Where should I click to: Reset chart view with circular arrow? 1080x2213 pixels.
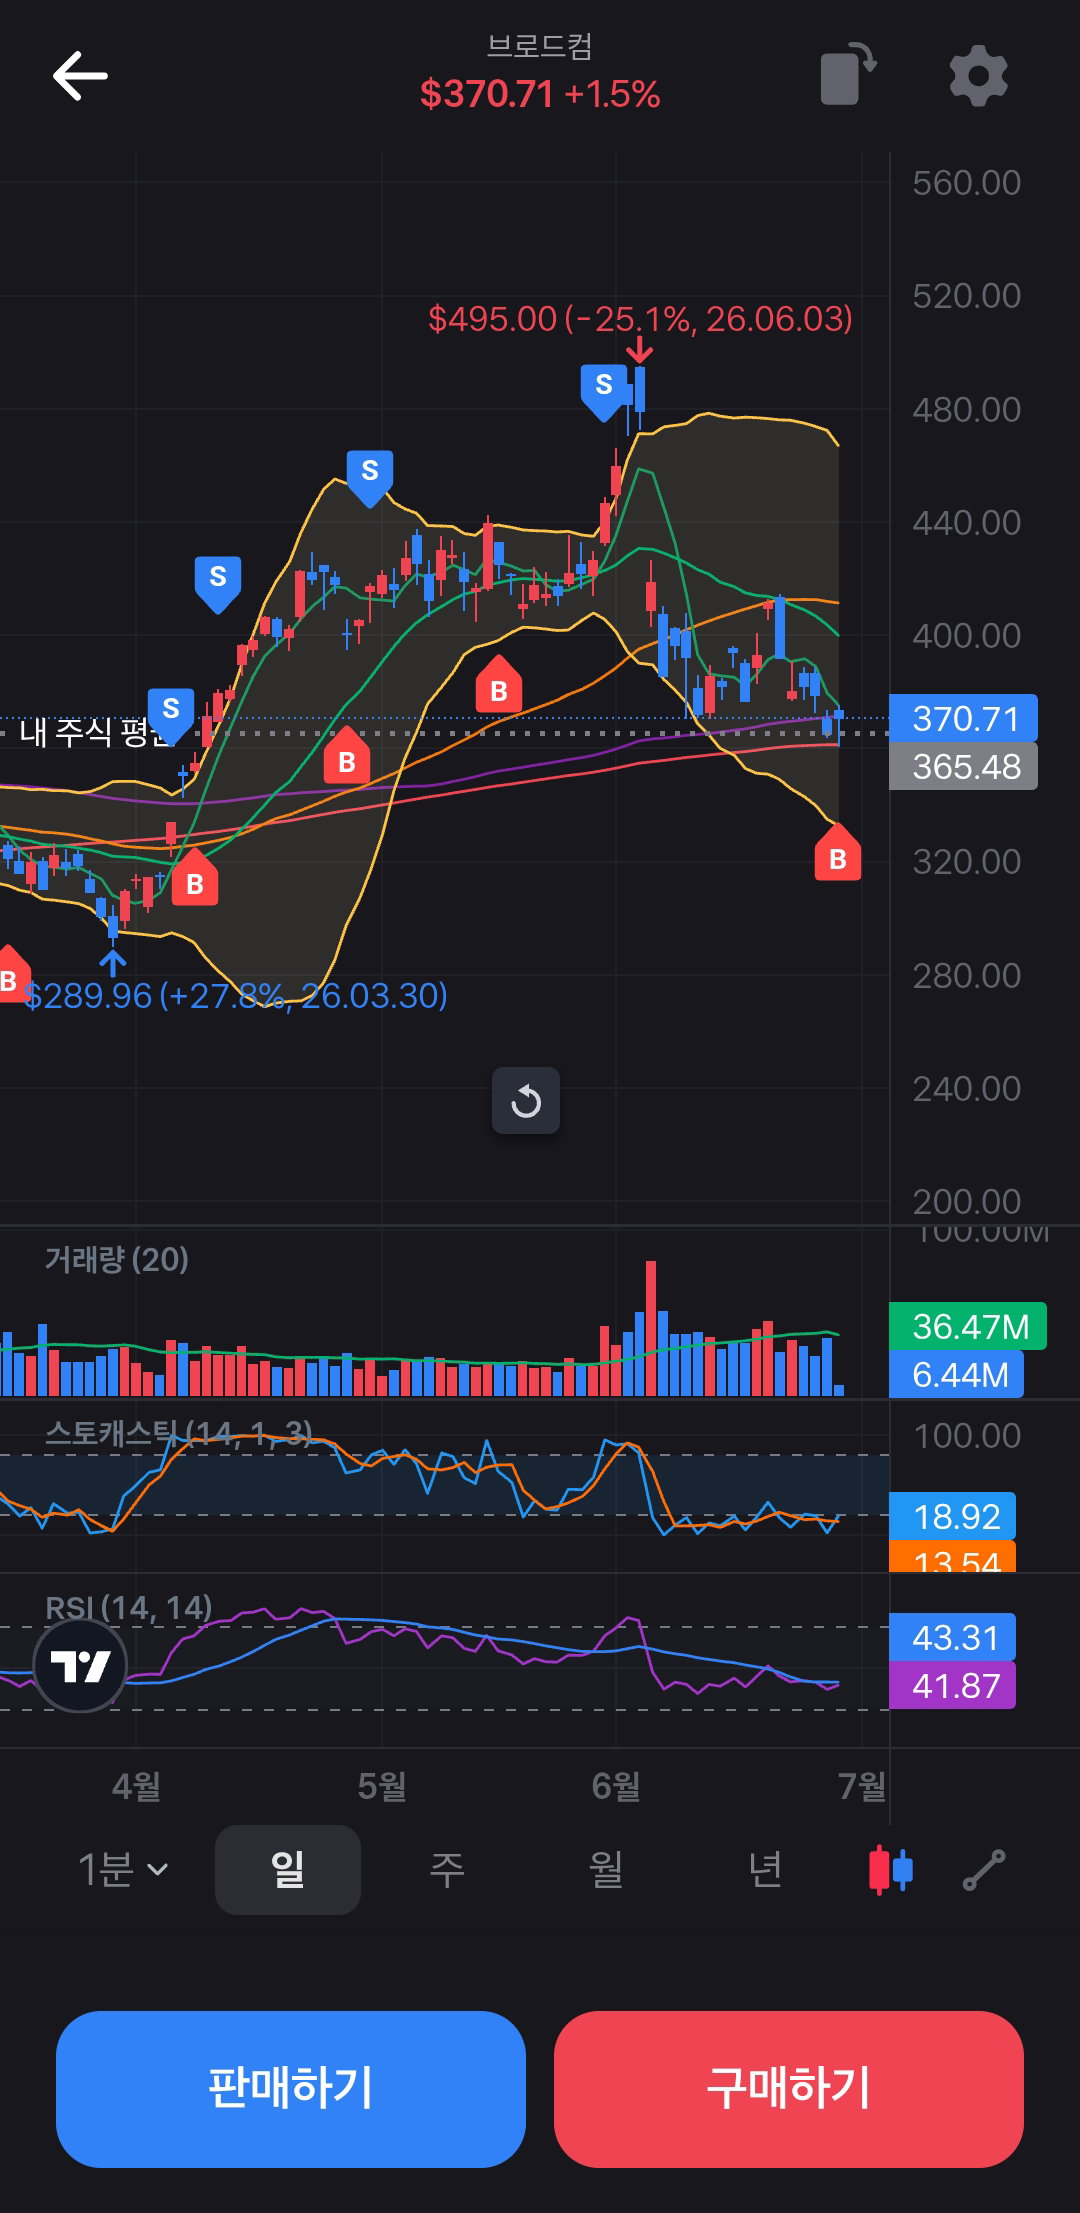pos(526,1101)
